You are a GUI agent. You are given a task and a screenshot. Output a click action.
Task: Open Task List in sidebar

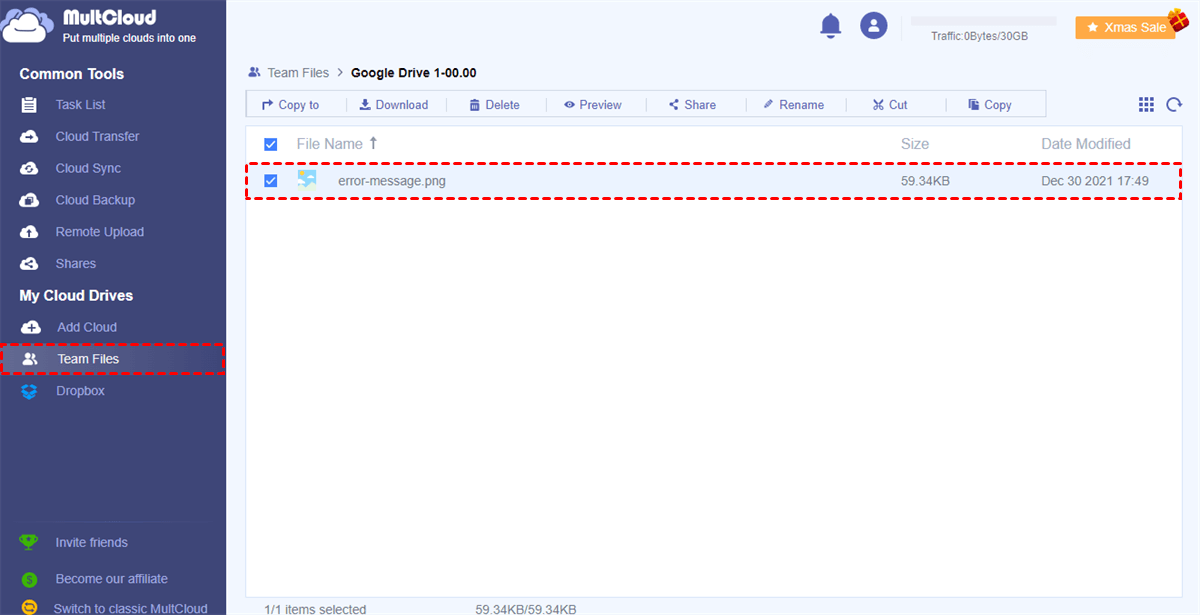coord(80,105)
